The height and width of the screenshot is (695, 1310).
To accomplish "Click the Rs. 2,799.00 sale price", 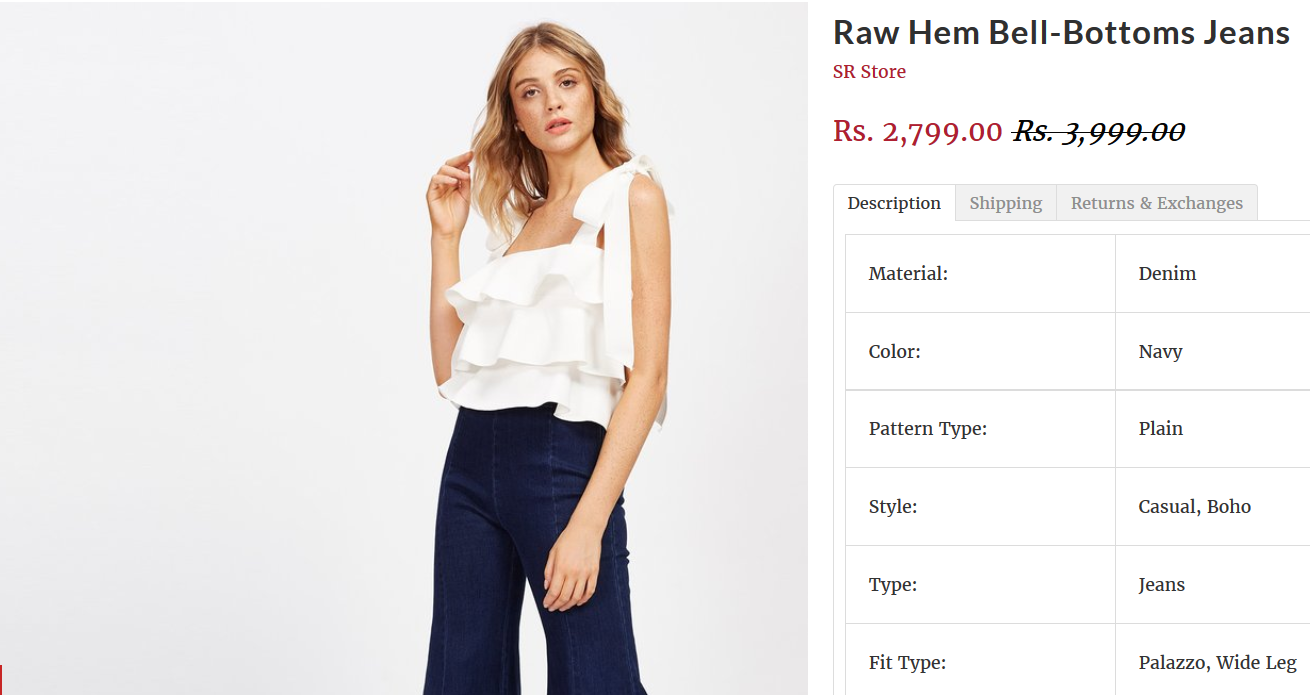I will (917, 131).
